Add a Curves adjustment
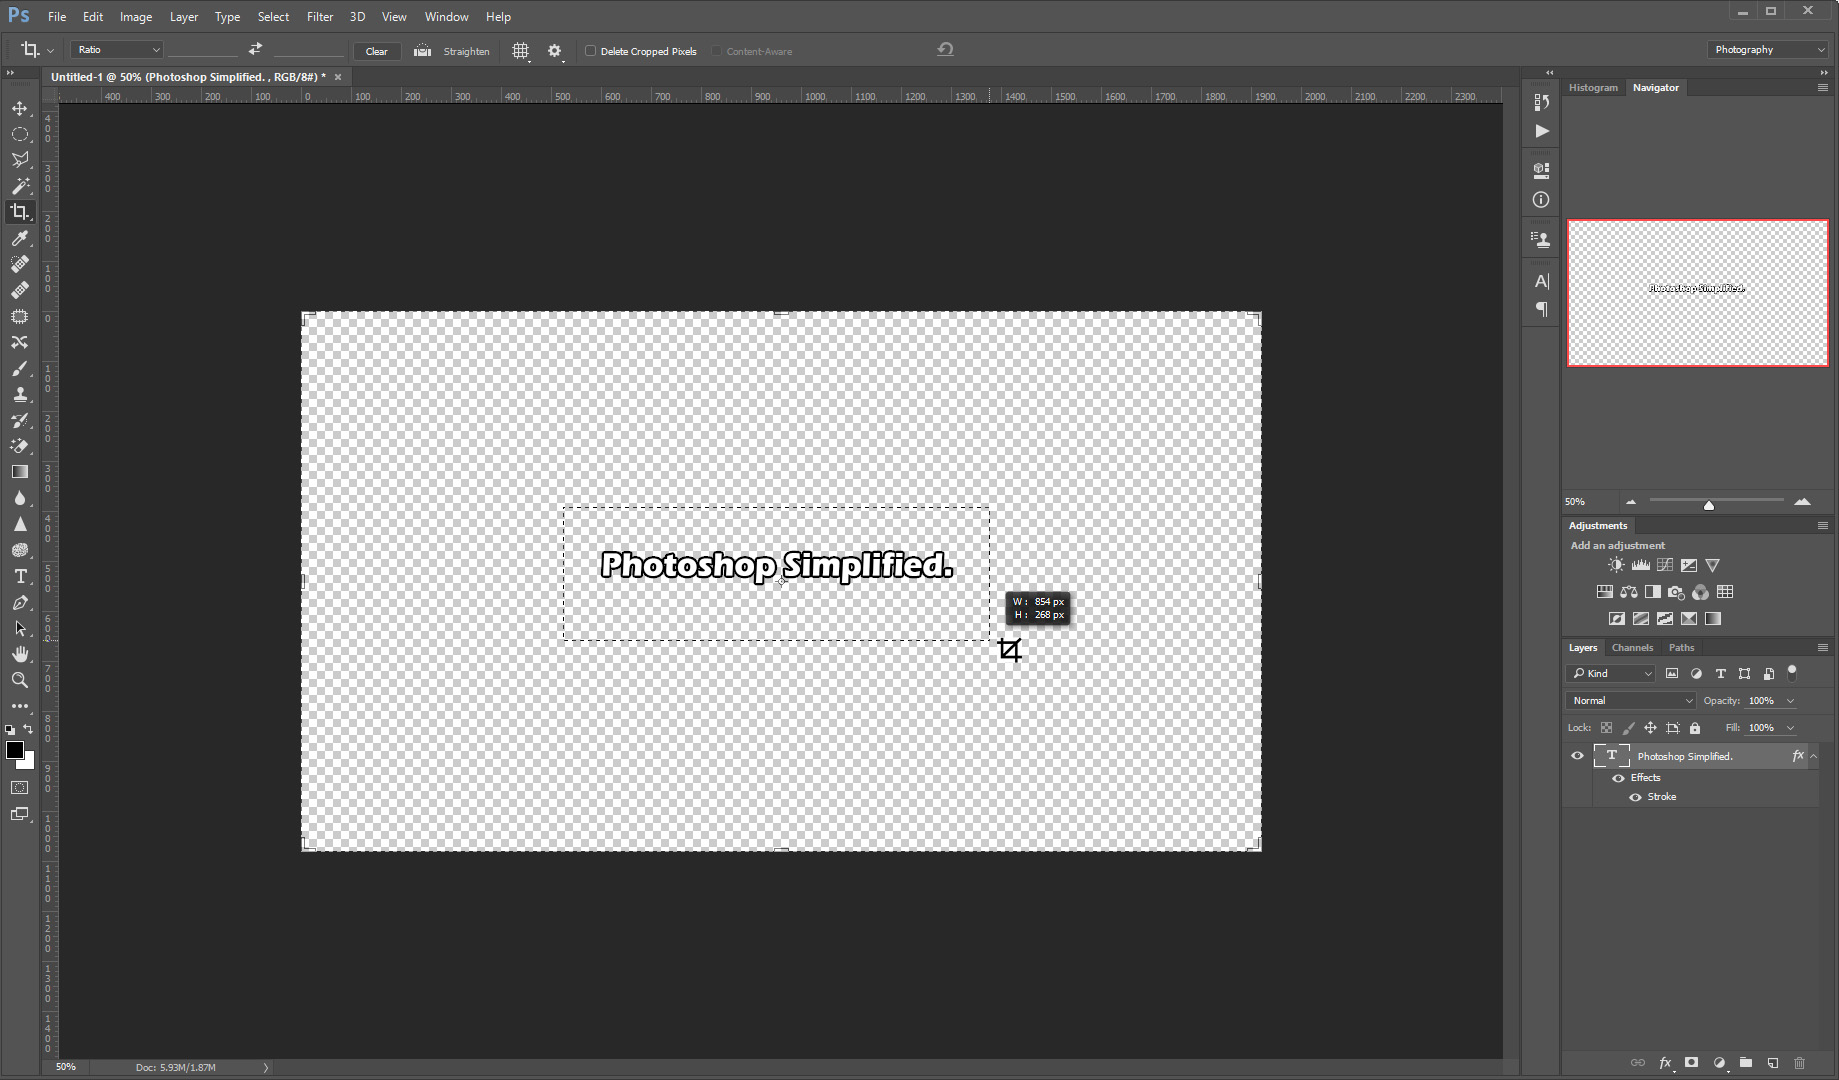 click(1665, 565)
